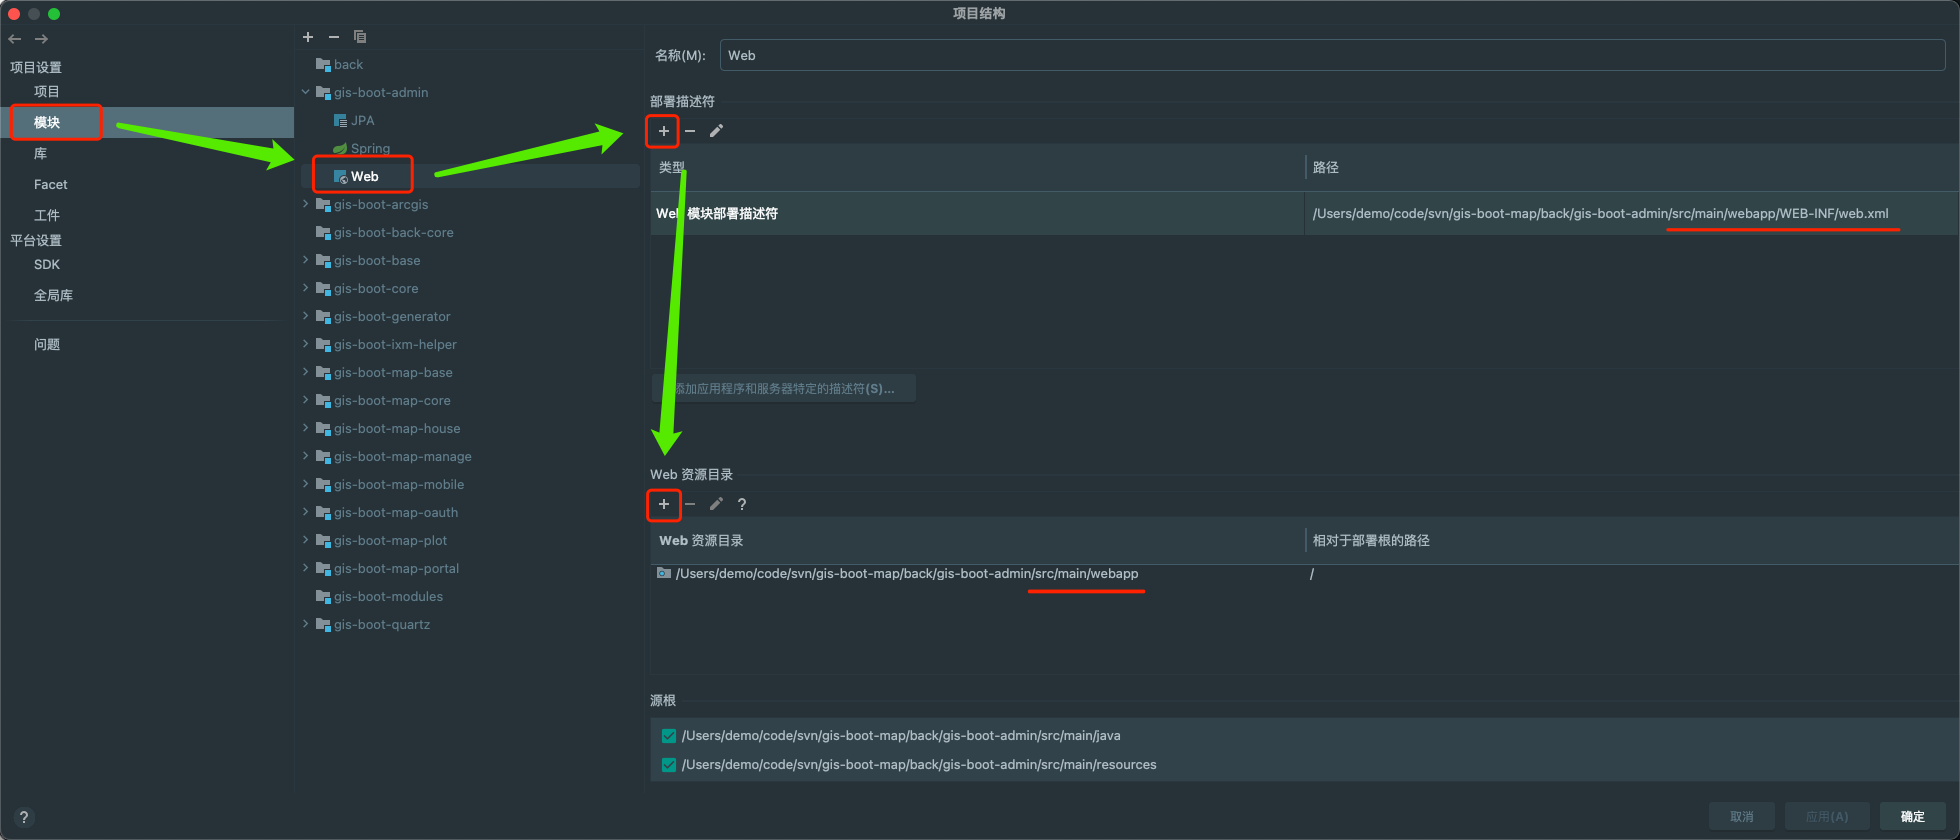Uncheck the src/main/java source root

tap(669, 736)
